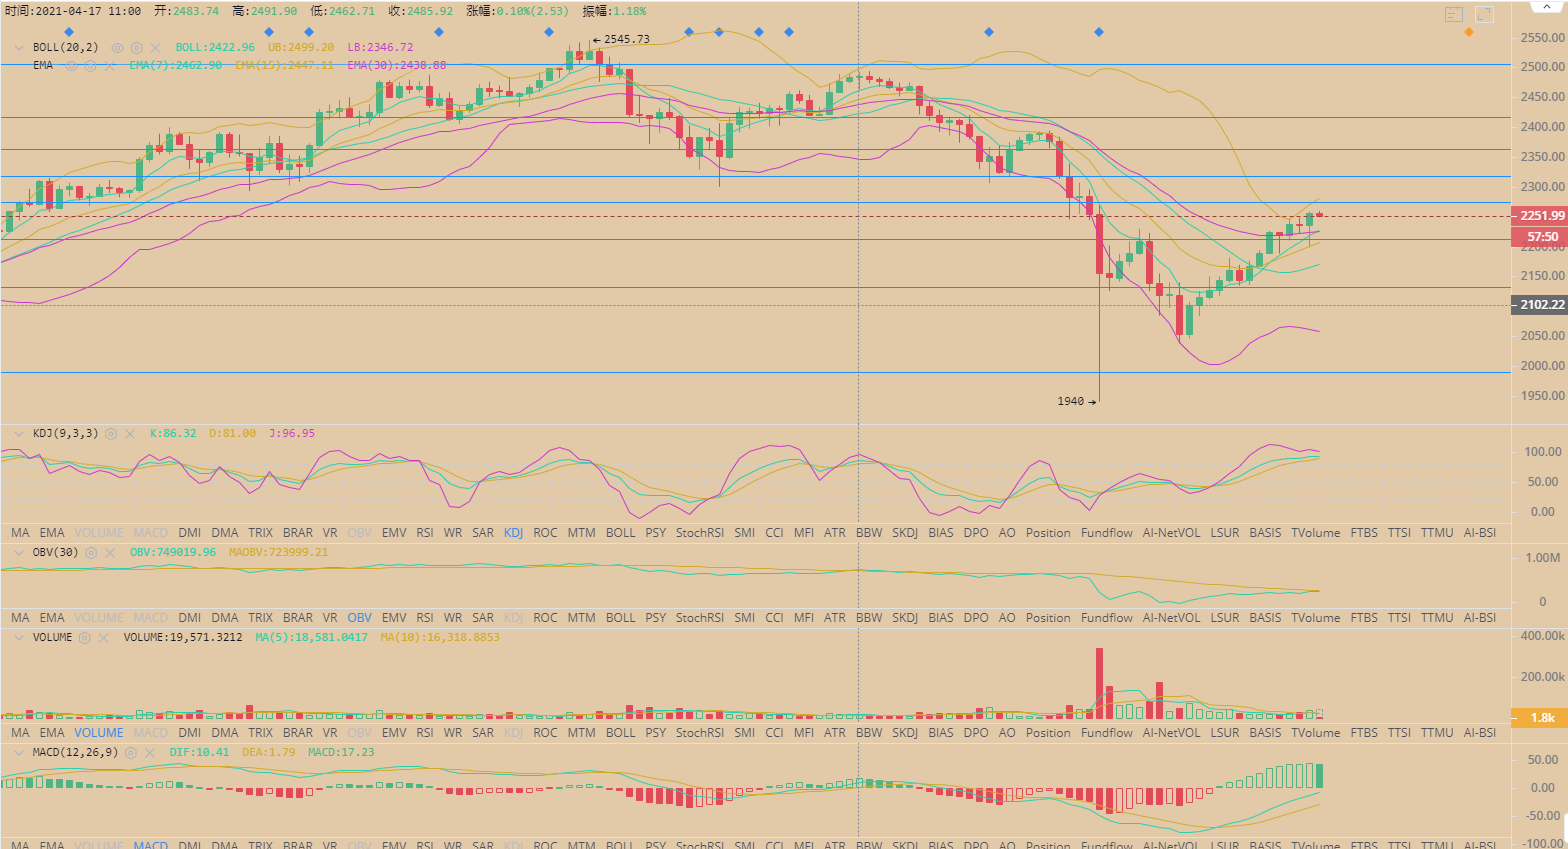Screen dimensions: 1568x849
Task: Click the fullscreen chart icon
Action: pos(1484,14)
